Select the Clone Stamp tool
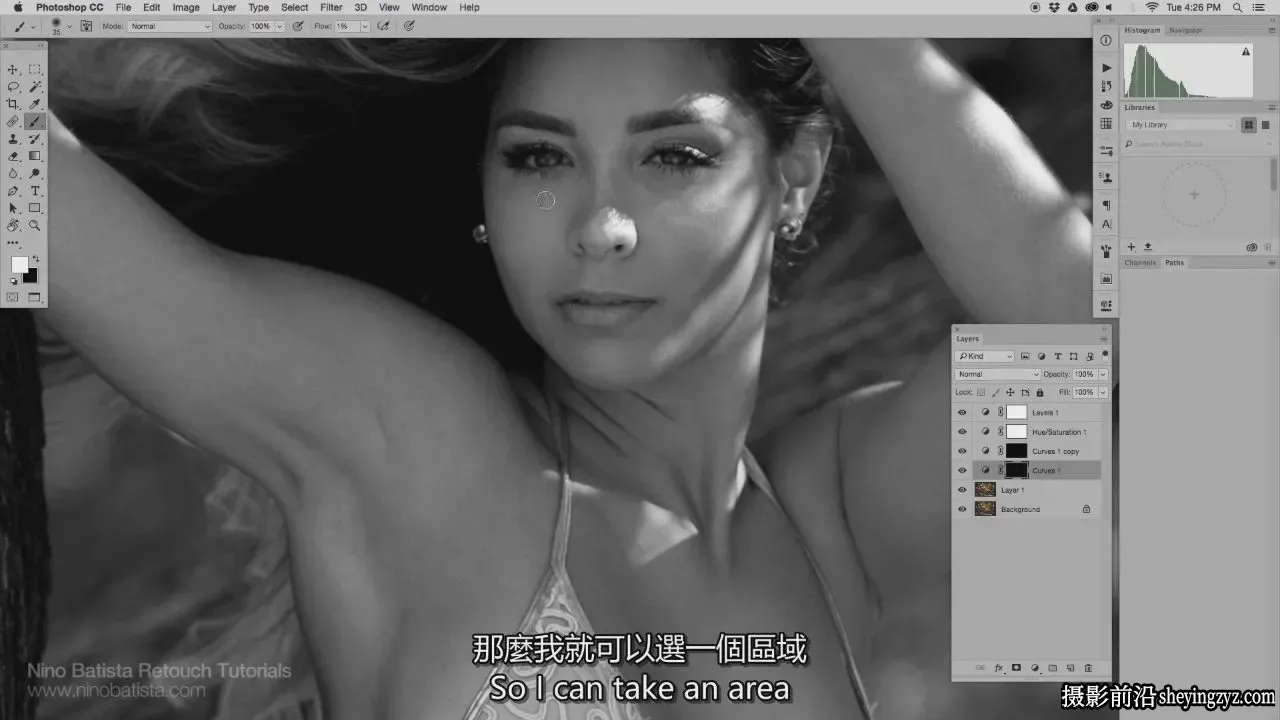This screenshot has width=1280, height=720. pos(14,139)
